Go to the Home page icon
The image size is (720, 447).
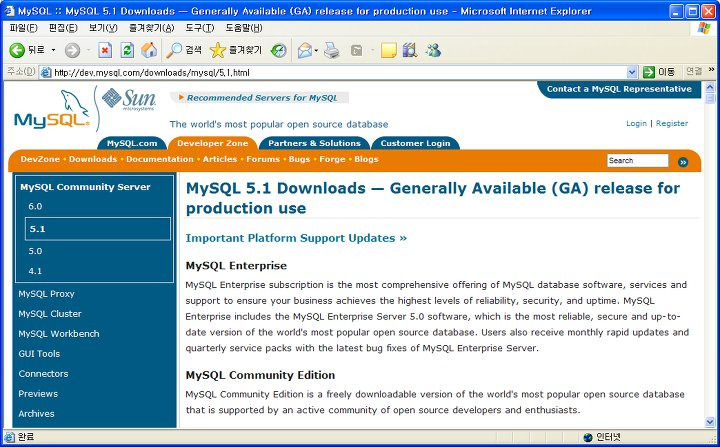pyautogui.click(x=149, y=50)
